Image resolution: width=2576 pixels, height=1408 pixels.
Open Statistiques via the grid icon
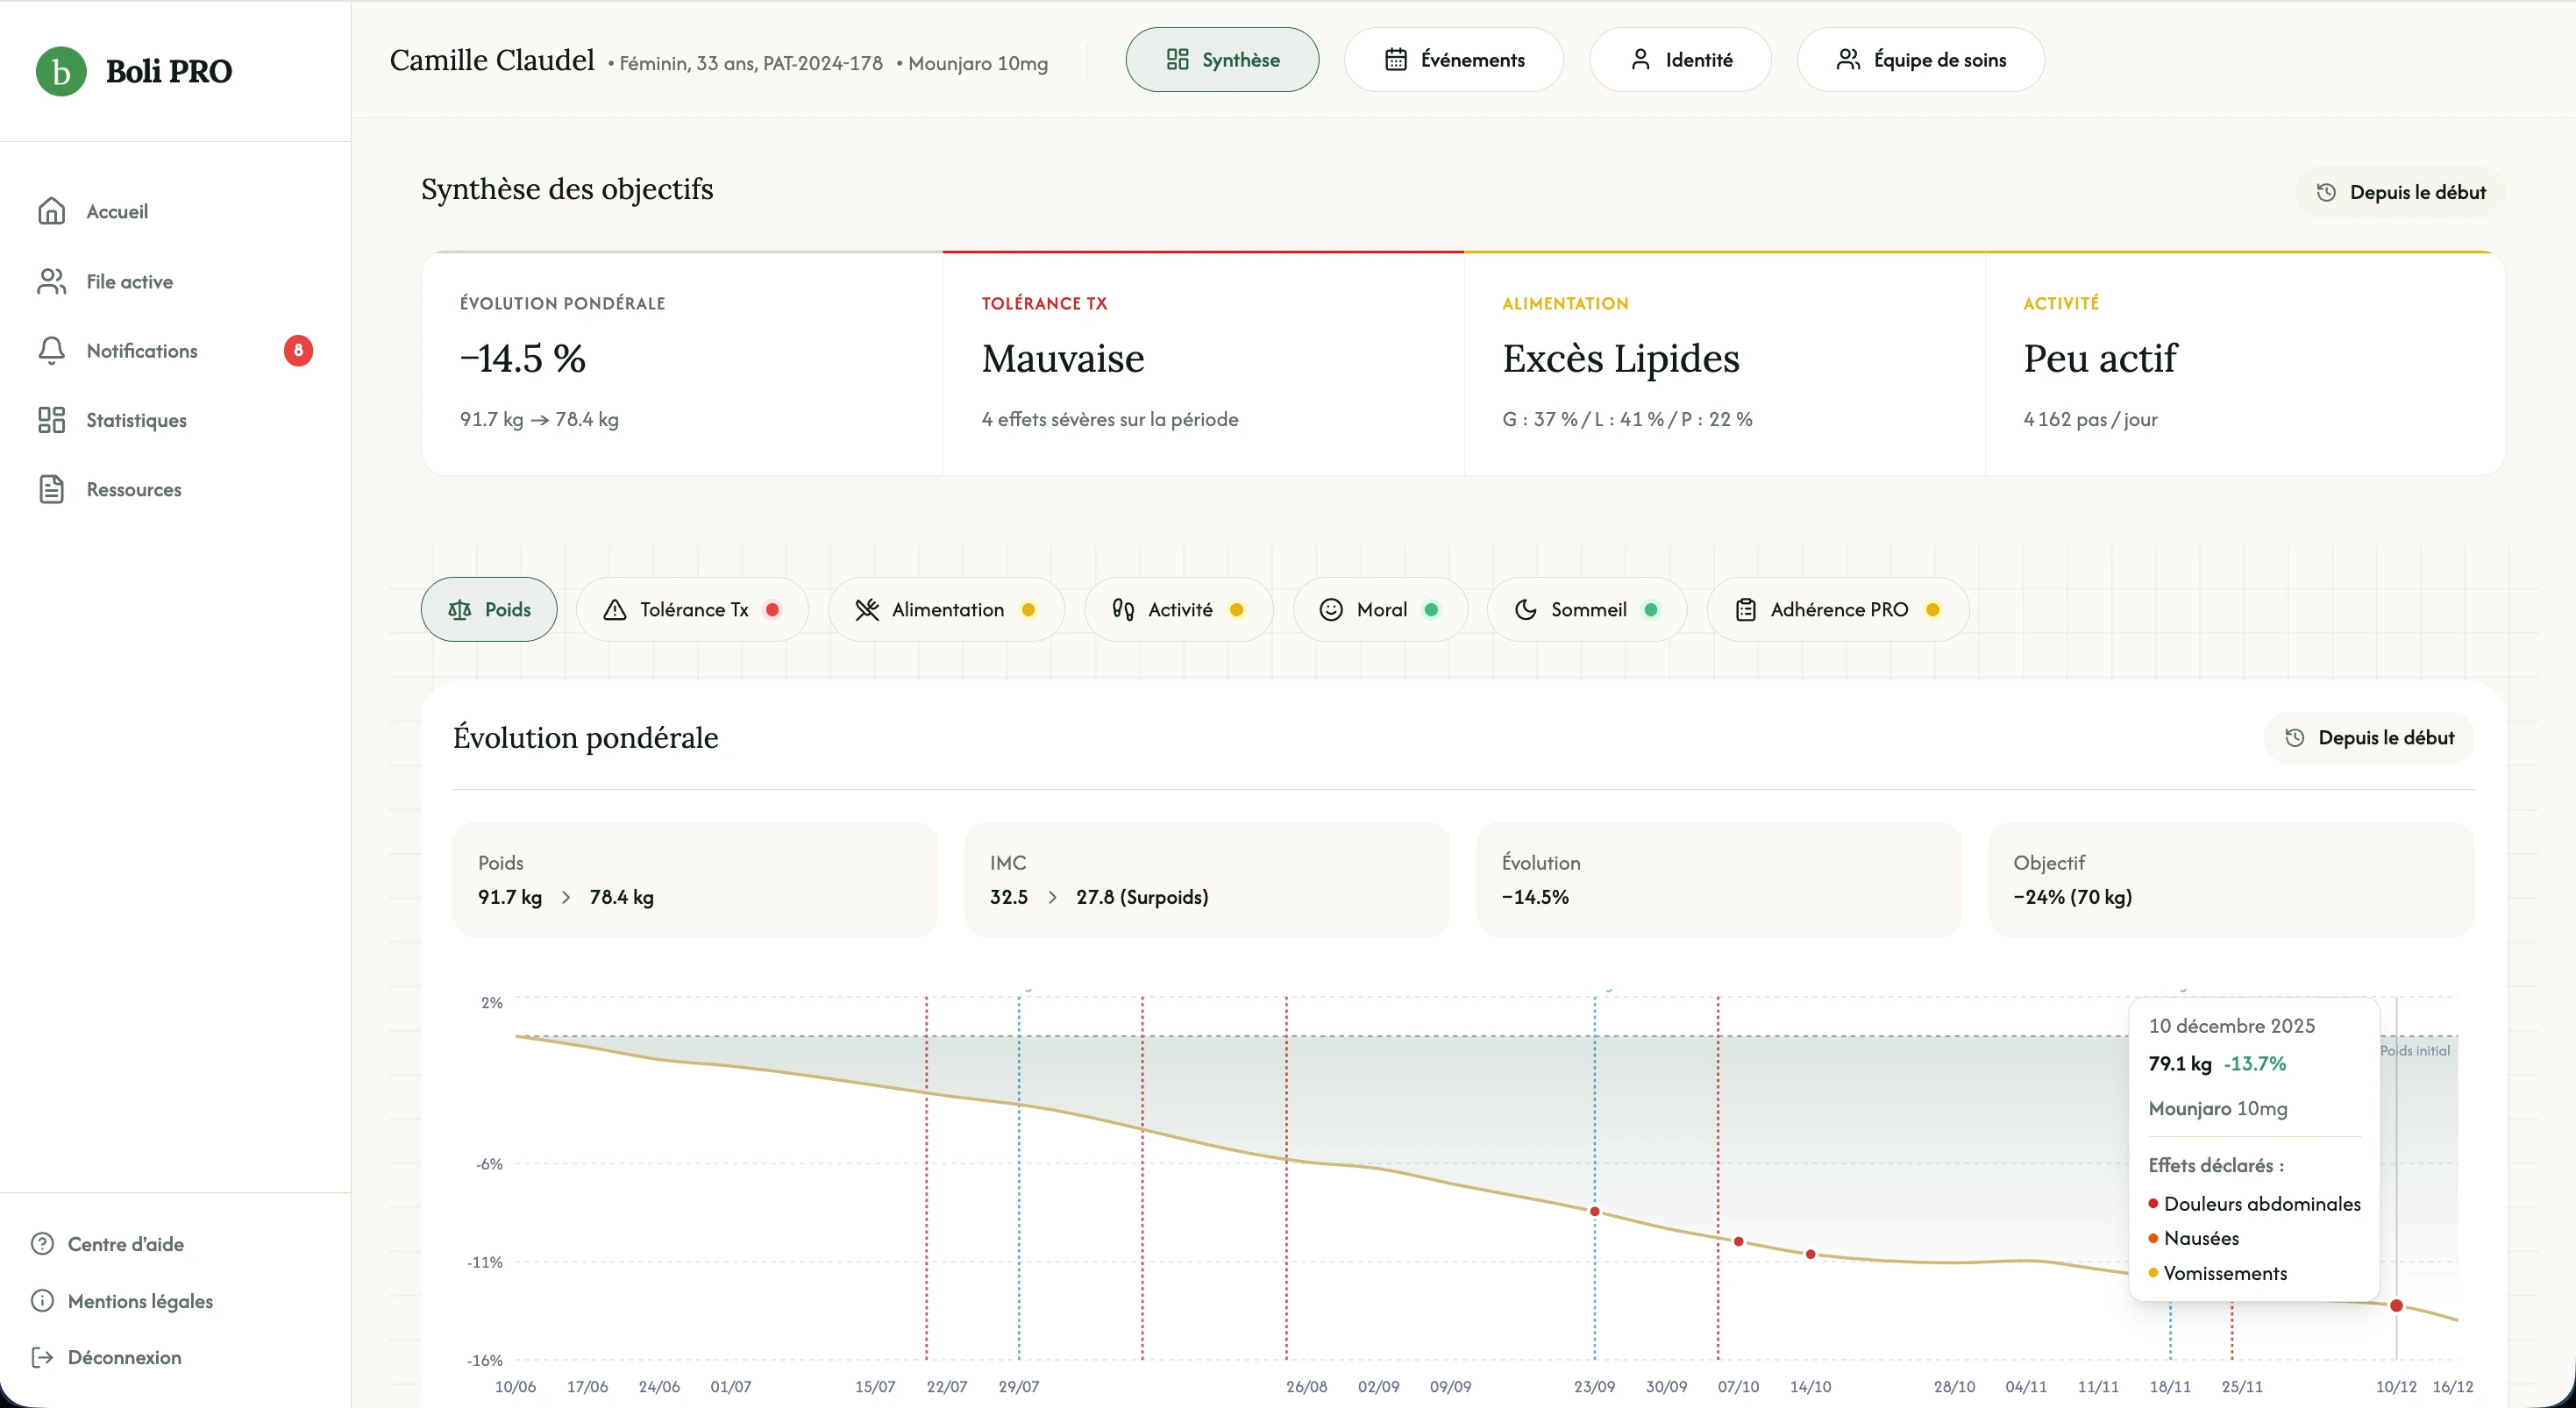click(x=51, y=420)
